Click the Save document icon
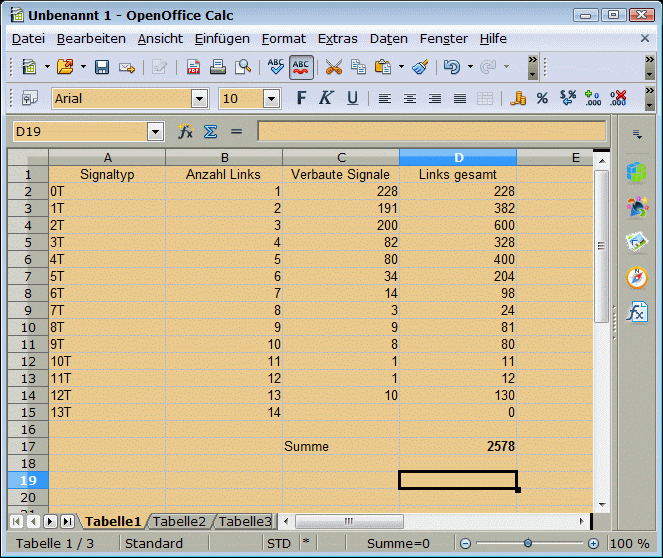This screenshot has height=558, width=663. click(x=102, y=67)
